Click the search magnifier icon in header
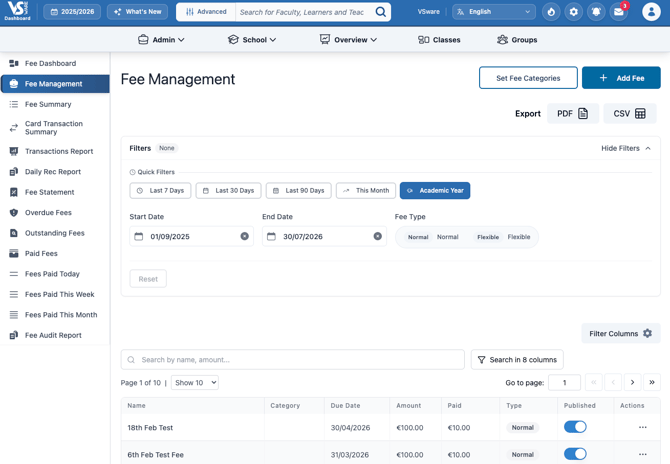Viewport: 670px width, 464px height. point(381,12)
